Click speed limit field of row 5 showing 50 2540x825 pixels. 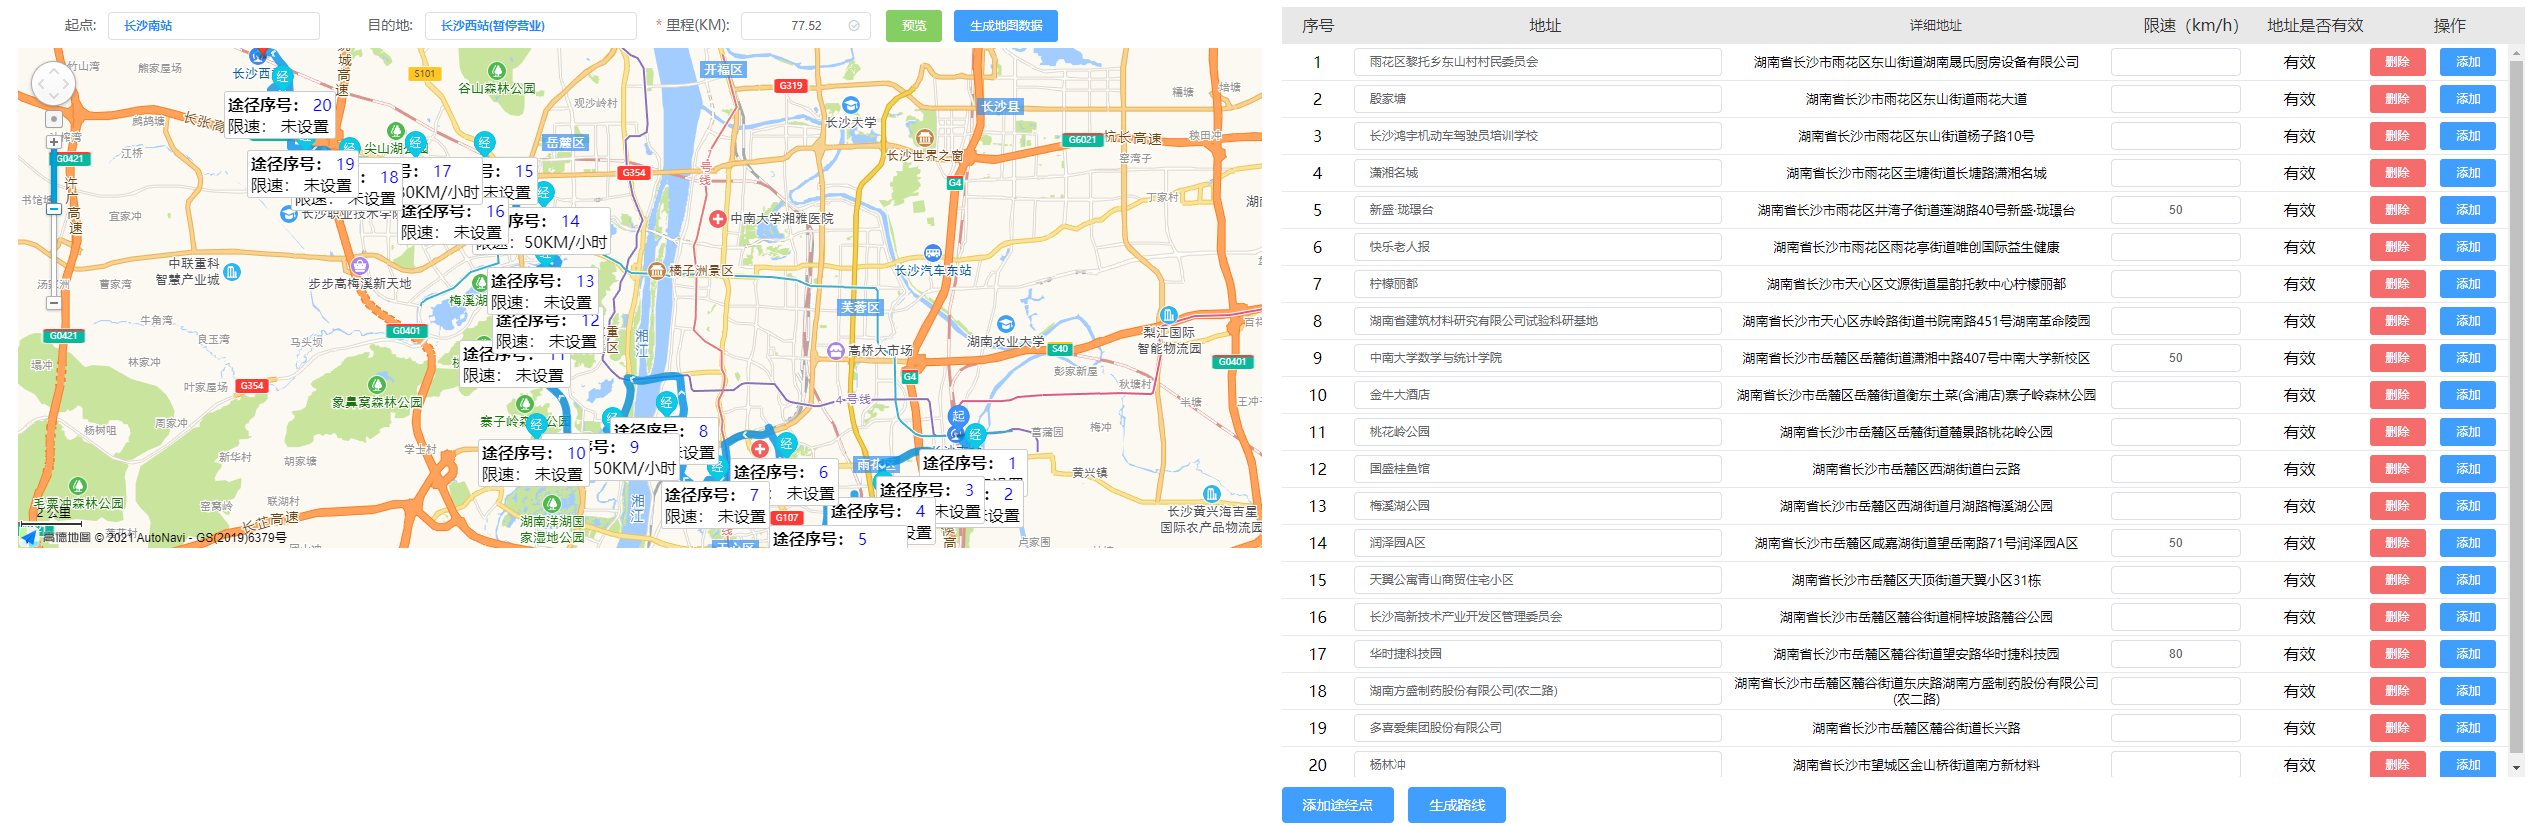(x=2176, y=210)
